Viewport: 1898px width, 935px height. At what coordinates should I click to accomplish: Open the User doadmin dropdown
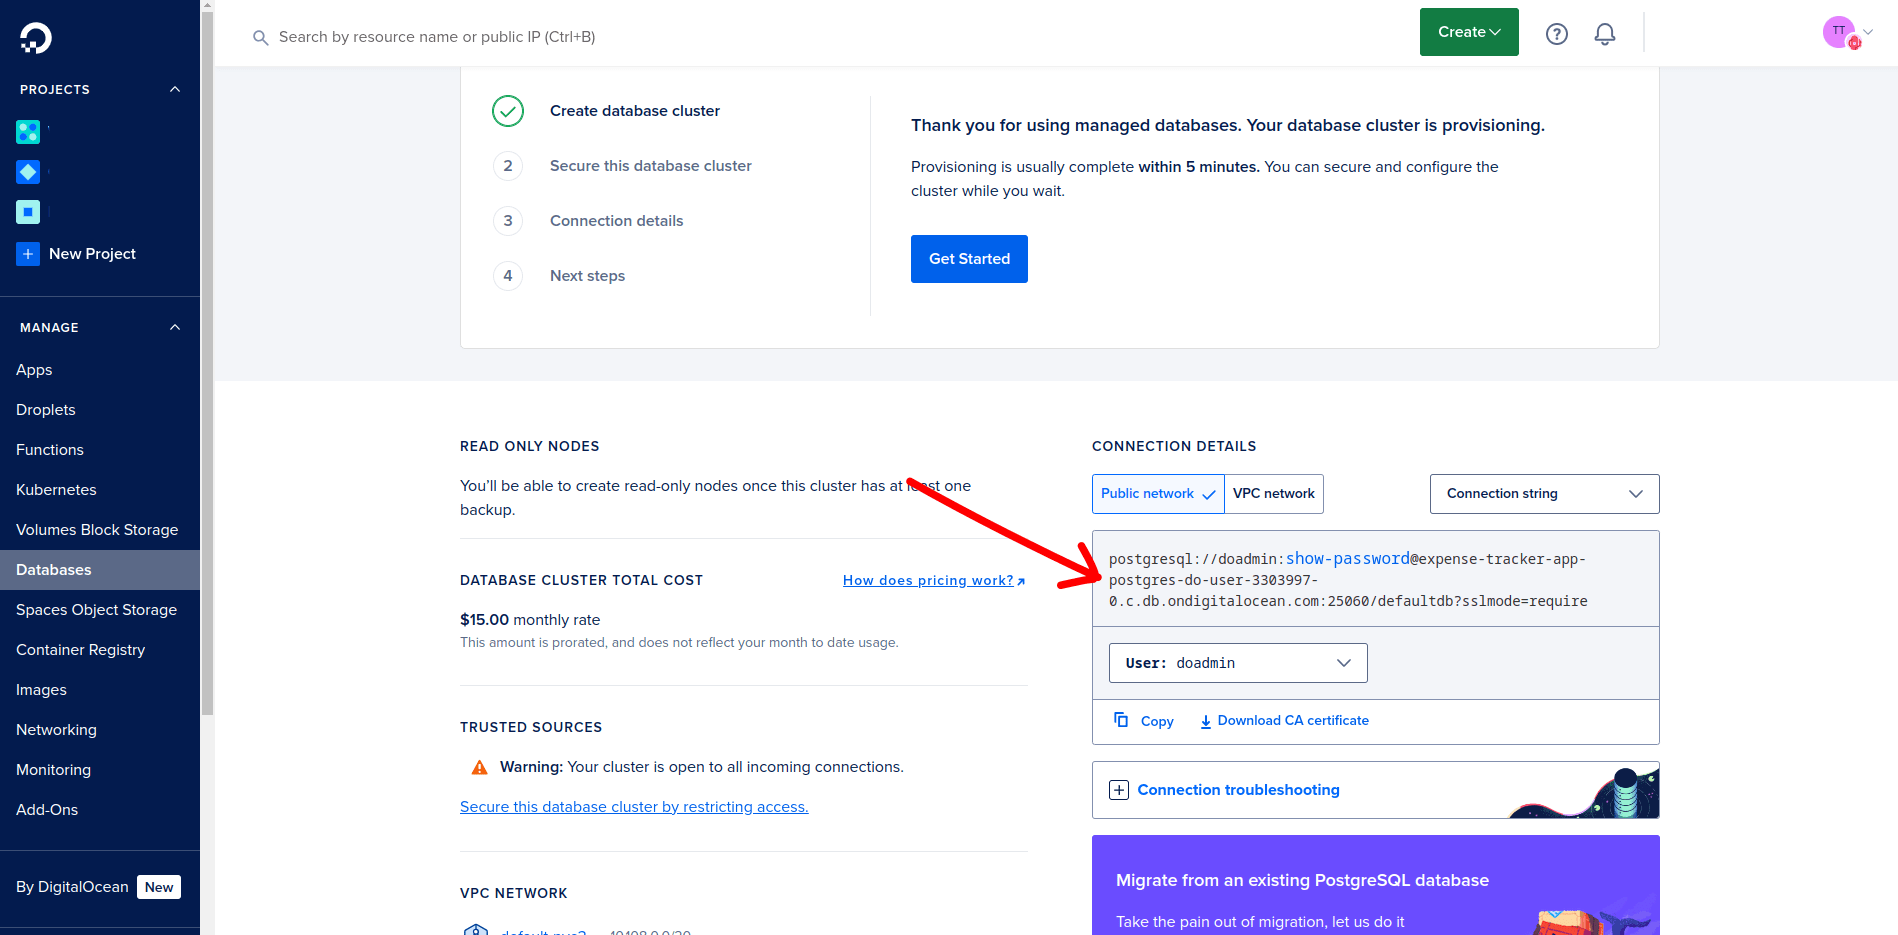[x=1237, y=663]
